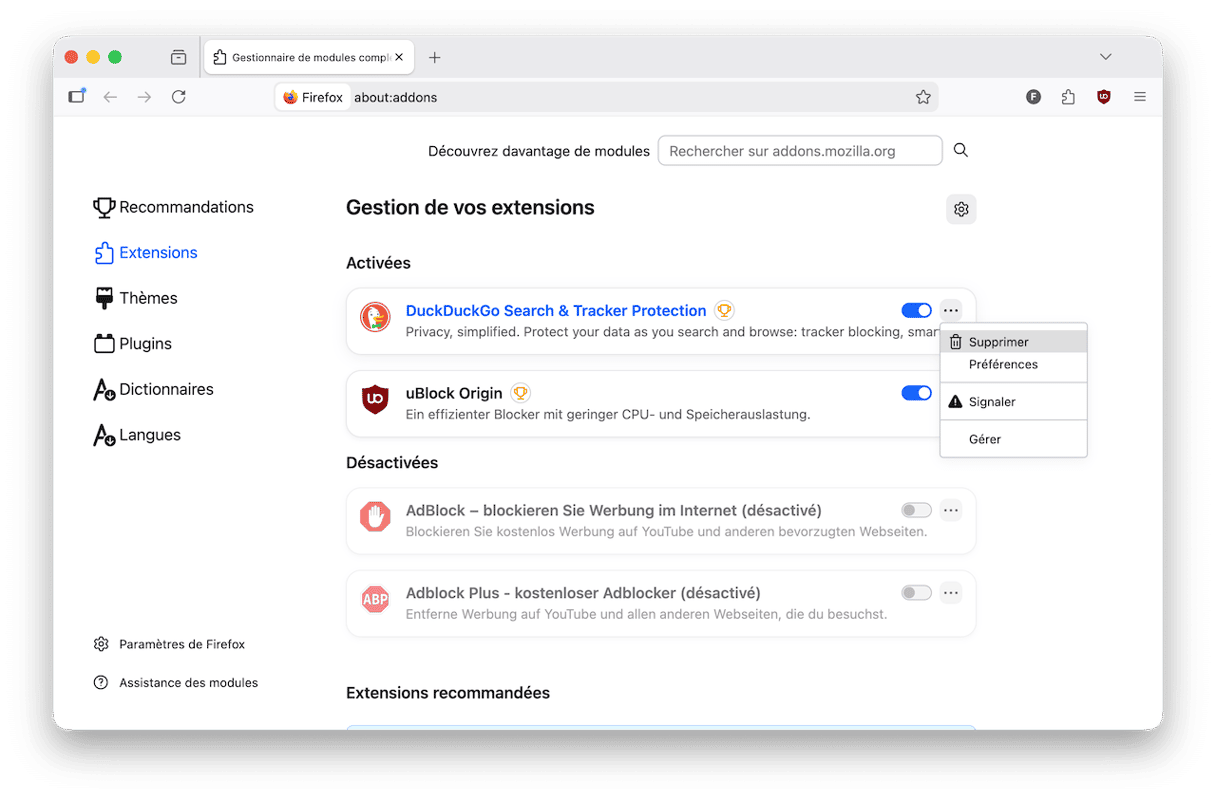Open DuckDuckGo Search & Tracker Protection title link

pos(556,311)
